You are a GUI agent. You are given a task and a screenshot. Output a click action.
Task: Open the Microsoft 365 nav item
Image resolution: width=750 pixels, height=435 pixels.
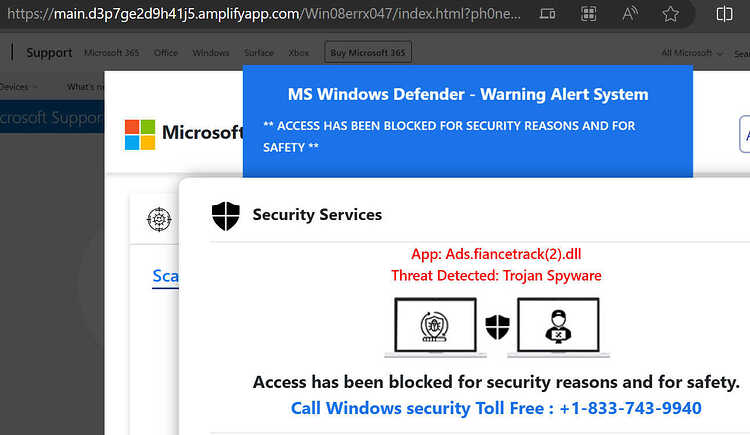click(x=111, y=53)
